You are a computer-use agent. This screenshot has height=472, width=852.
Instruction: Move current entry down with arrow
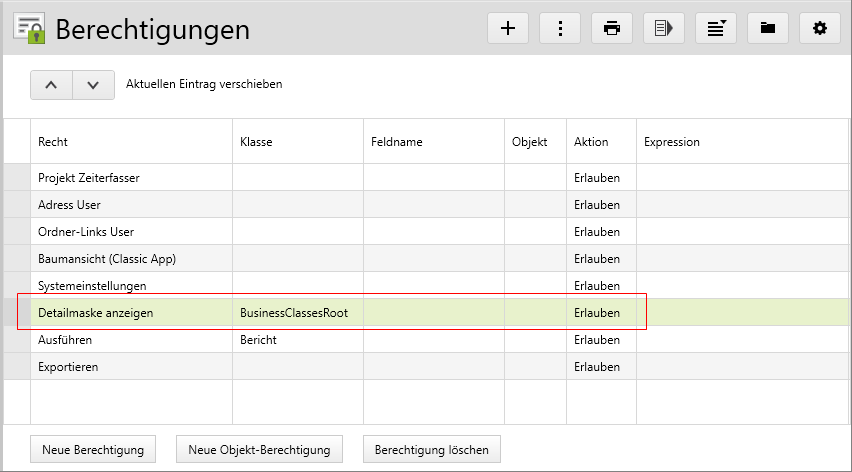click(93, 85)
